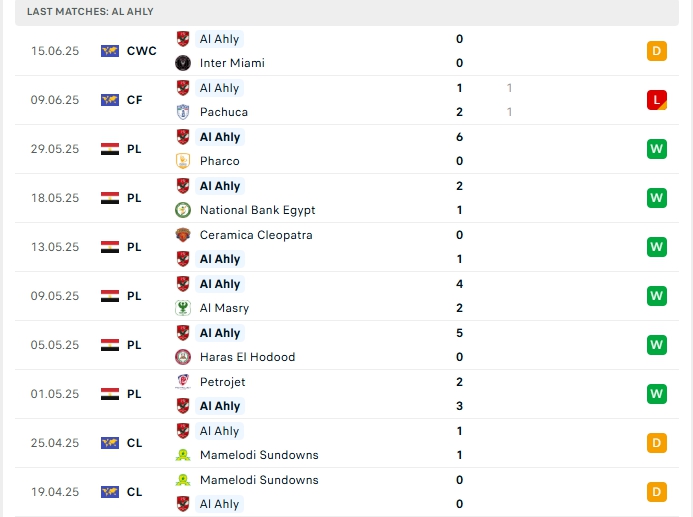This screenshot has width=693, height=517.
Task: Click the red L result badge
Action: [656, 100]
